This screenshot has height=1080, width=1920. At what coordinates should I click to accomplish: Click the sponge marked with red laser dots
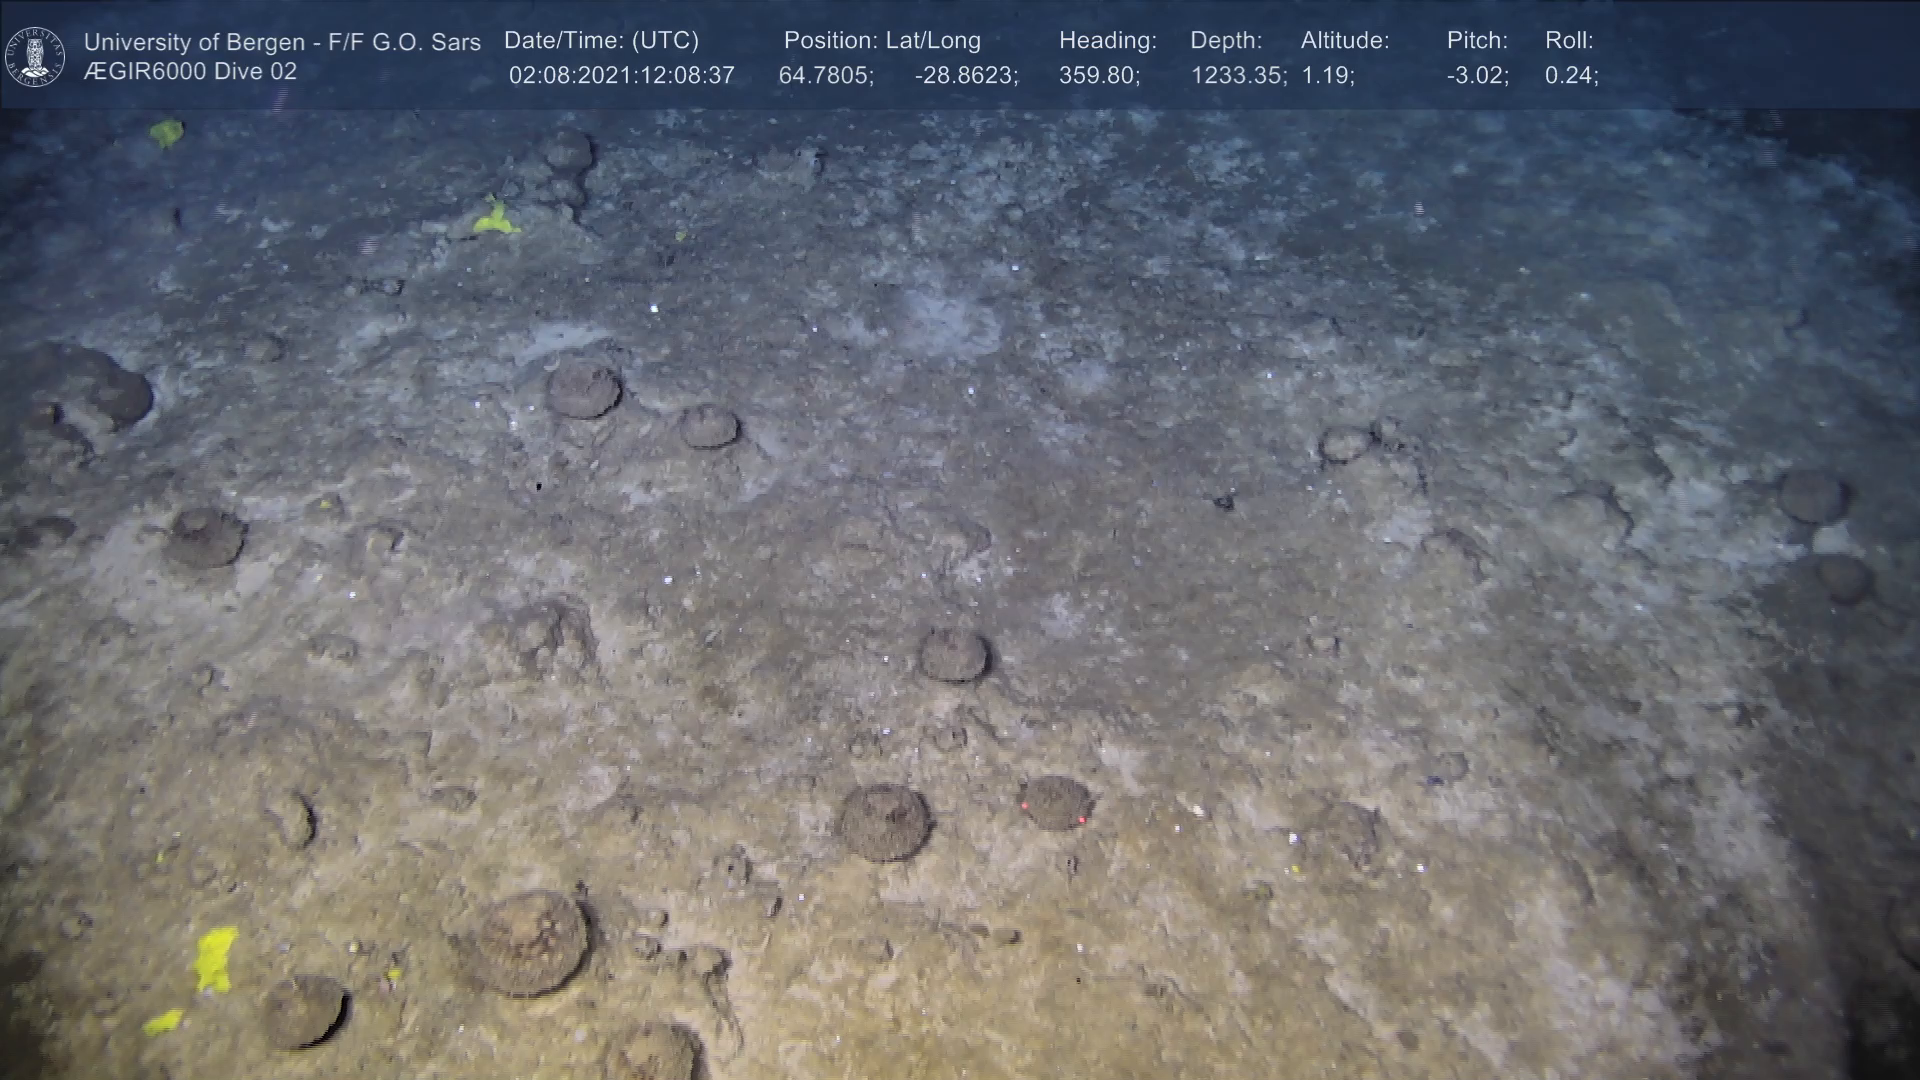point(1055,803)
